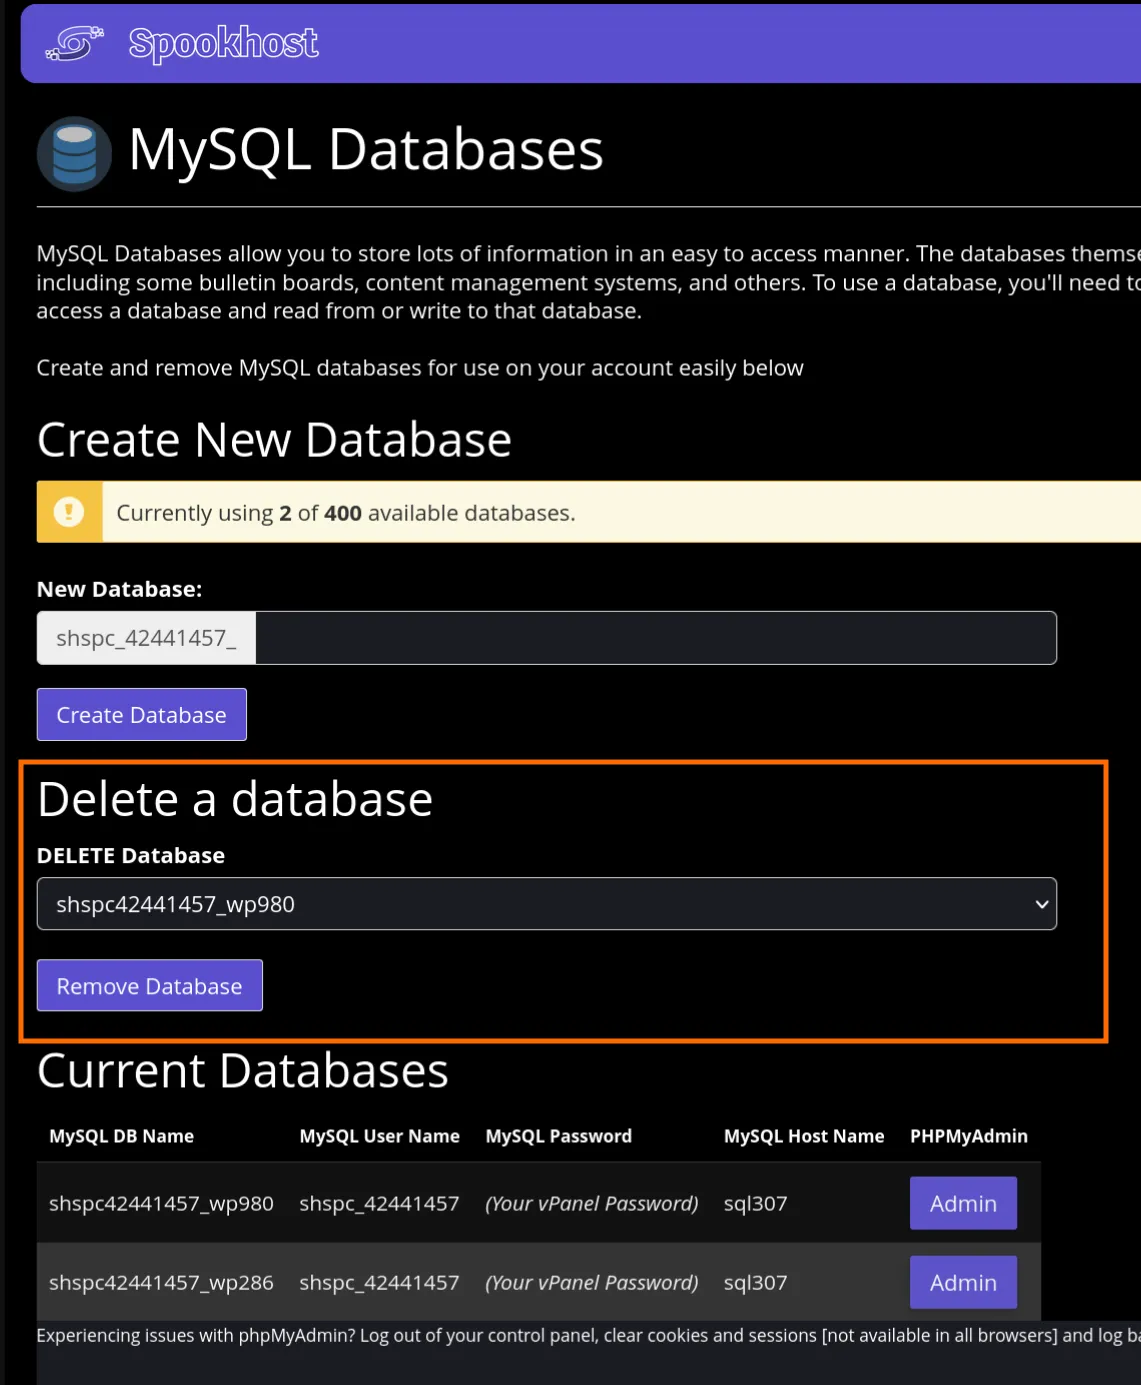The height and width of the screenshot is (1385, 1141).
Task: Click the New Database: label
Action: tap(119, 589)
